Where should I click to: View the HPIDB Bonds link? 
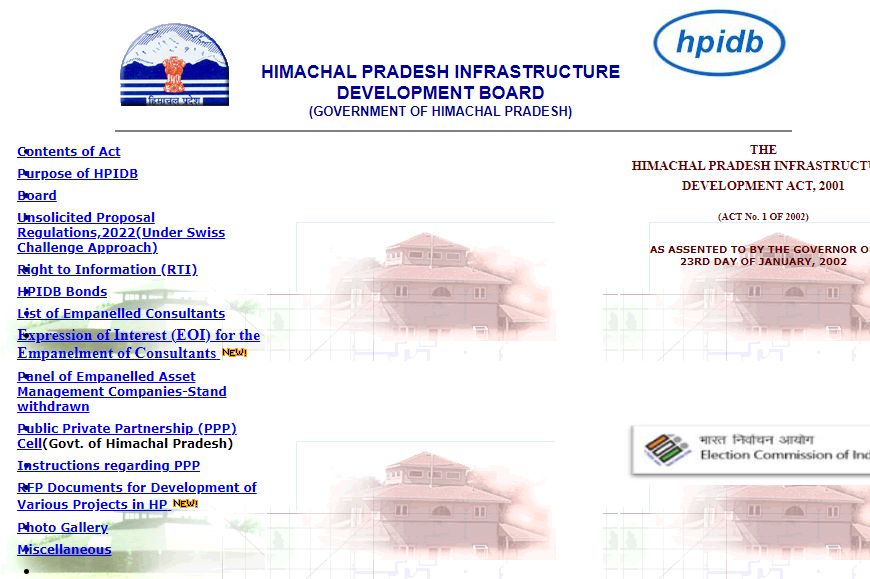62,292
